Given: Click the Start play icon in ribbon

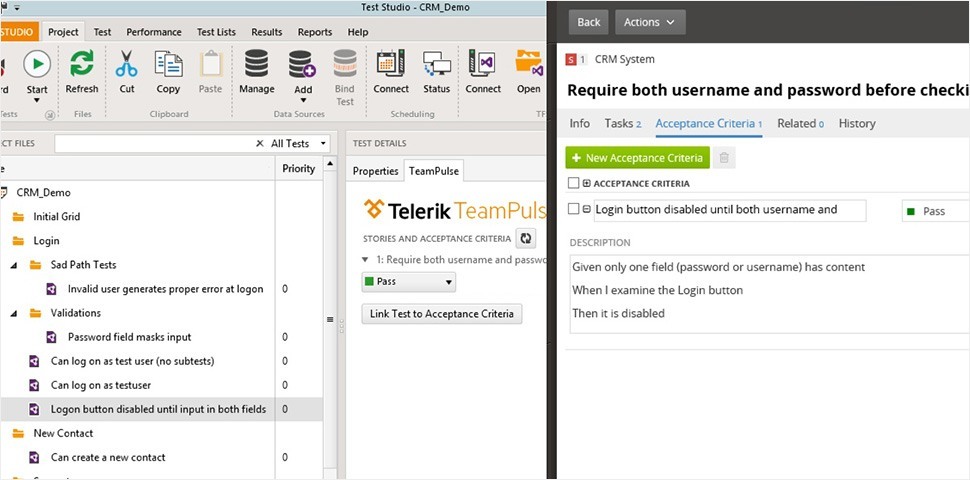Looking at the screenshot, I should point(37,64).
